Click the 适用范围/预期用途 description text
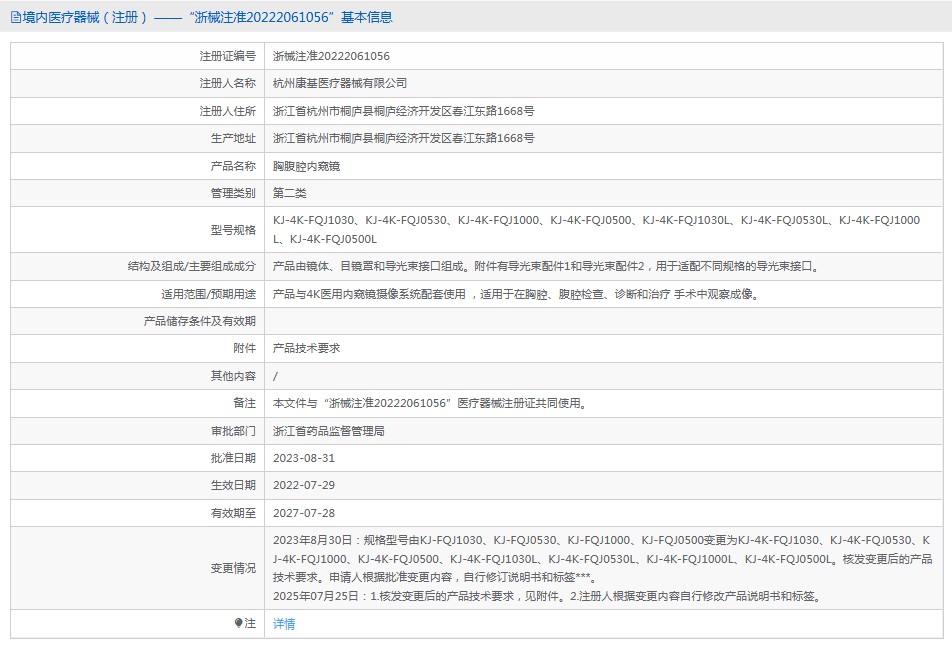952x648 pixels. click(516, 294)
